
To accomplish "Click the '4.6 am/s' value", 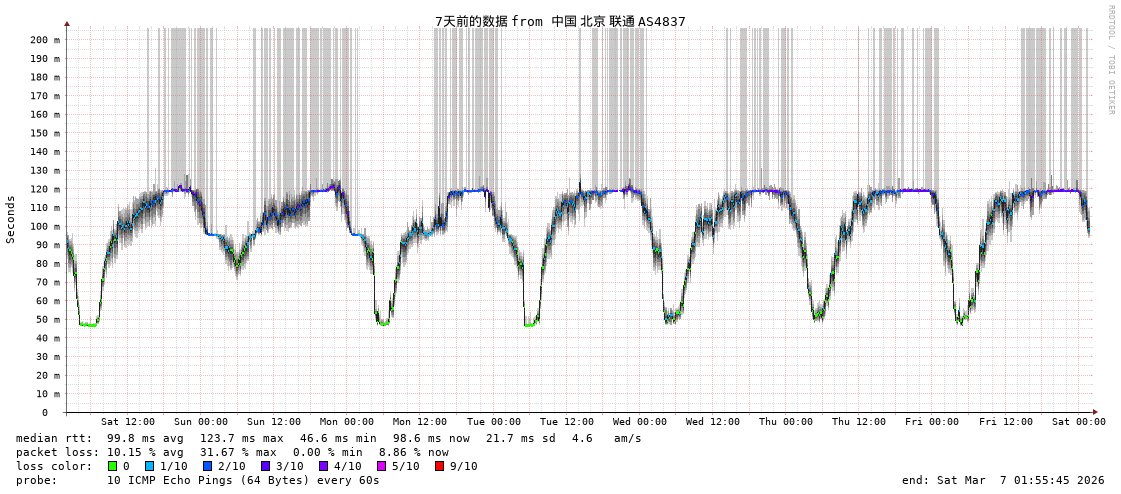I will coord(608,438).
